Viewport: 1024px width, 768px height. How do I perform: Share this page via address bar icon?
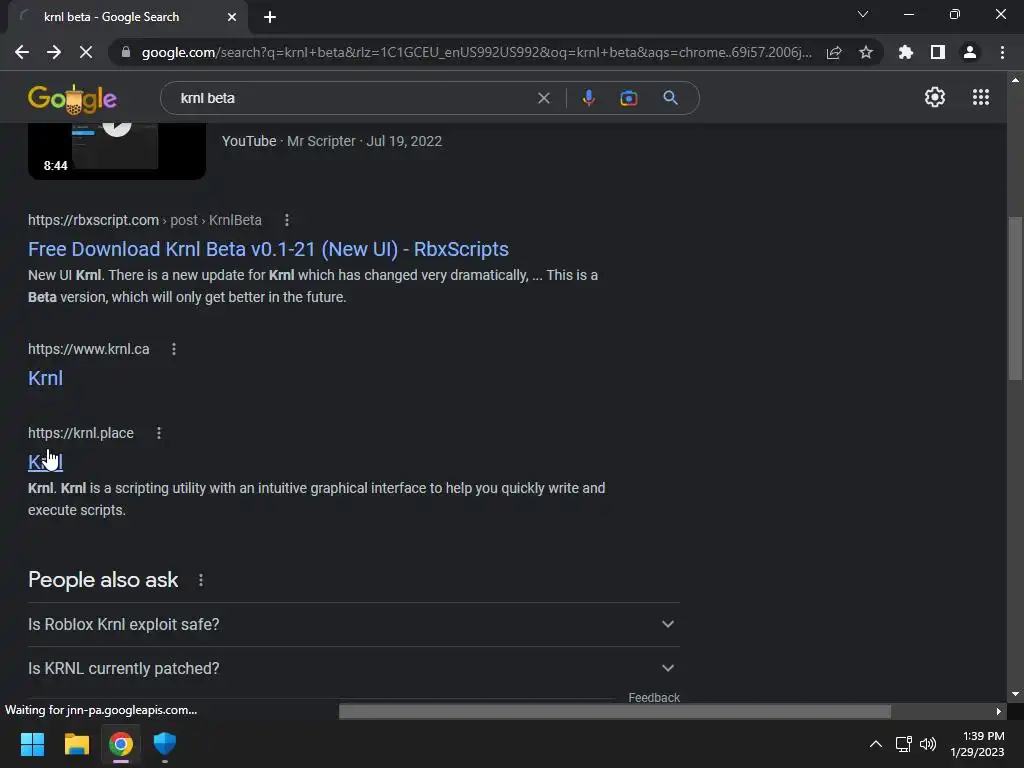(x=834, y=52)
